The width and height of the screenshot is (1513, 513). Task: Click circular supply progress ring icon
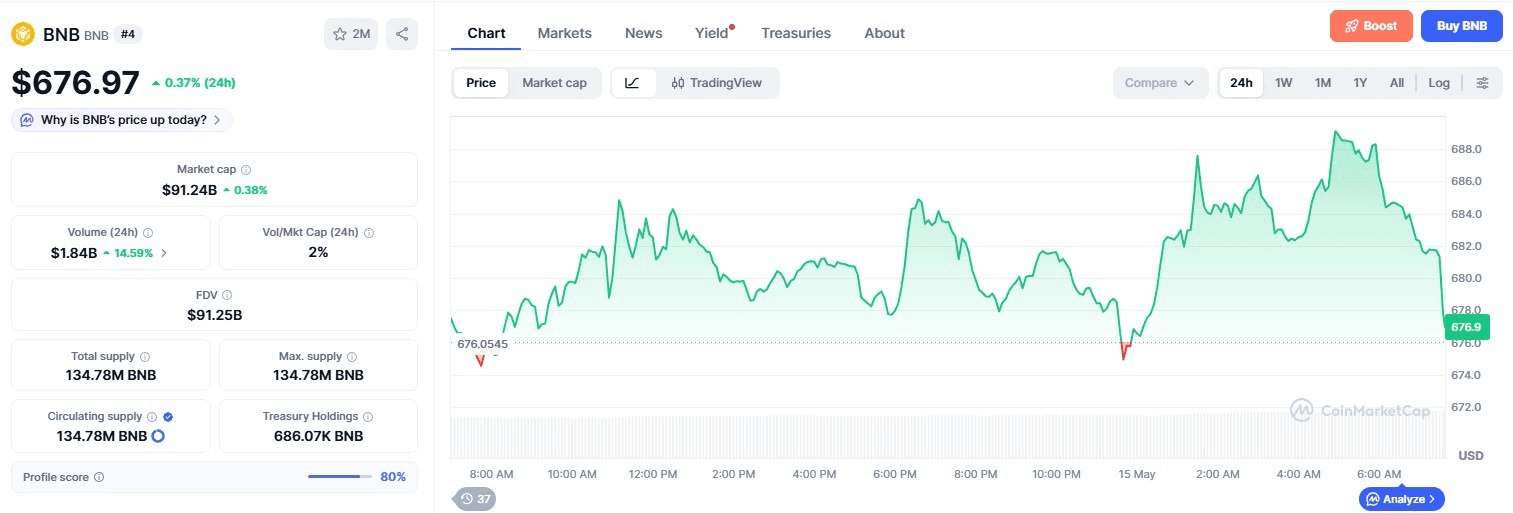158,436
